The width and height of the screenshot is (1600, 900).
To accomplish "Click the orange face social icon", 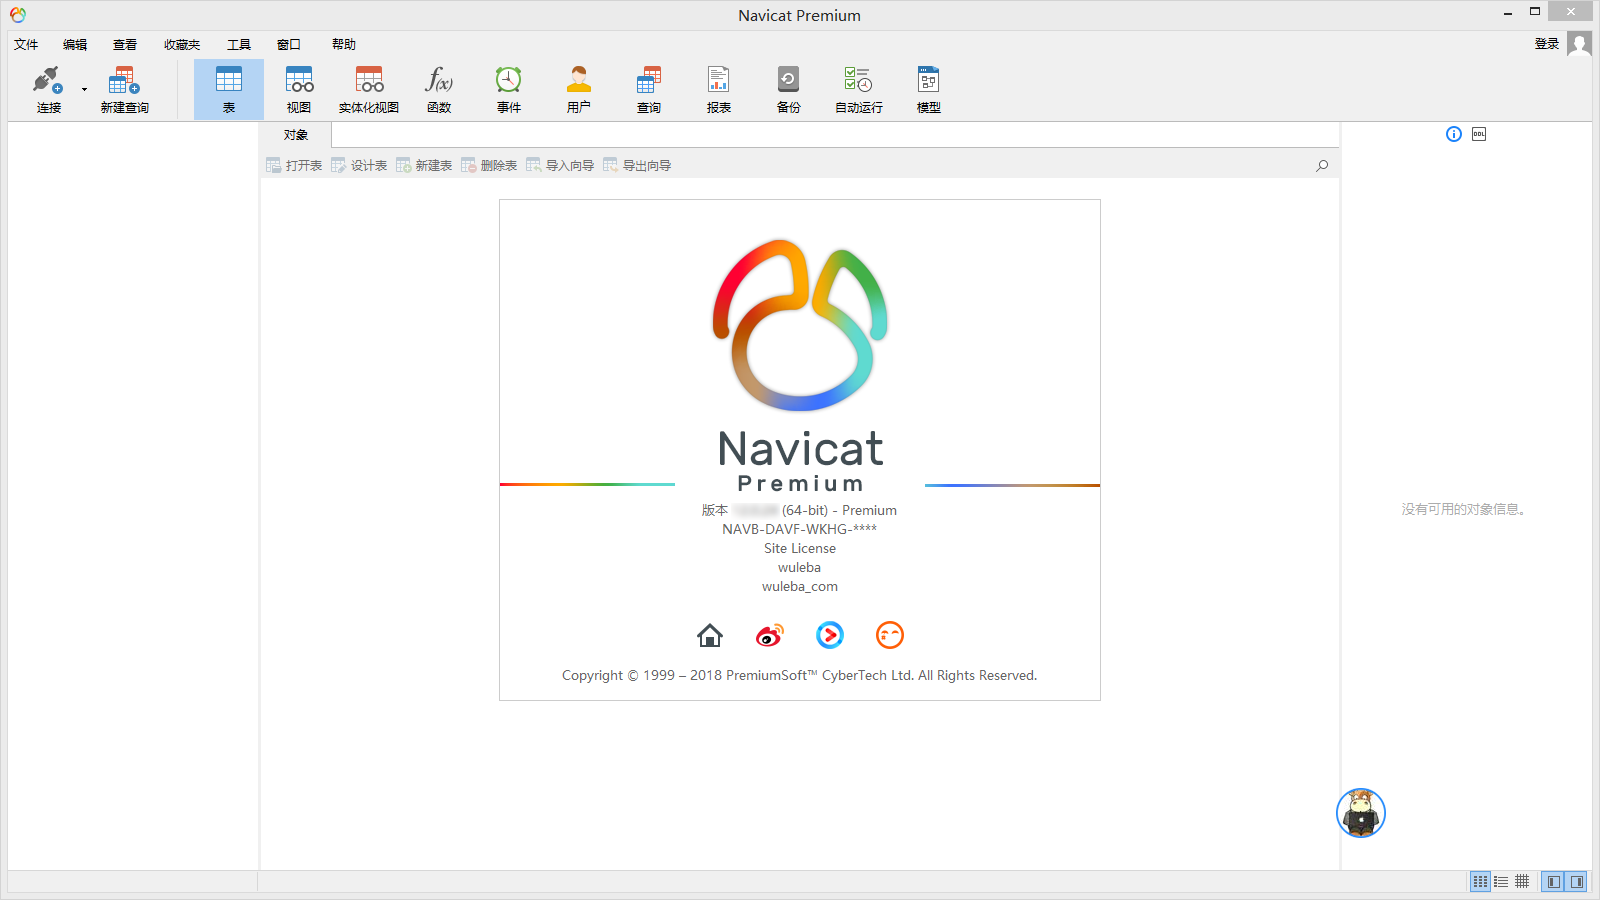I will (x=890, y=635).
